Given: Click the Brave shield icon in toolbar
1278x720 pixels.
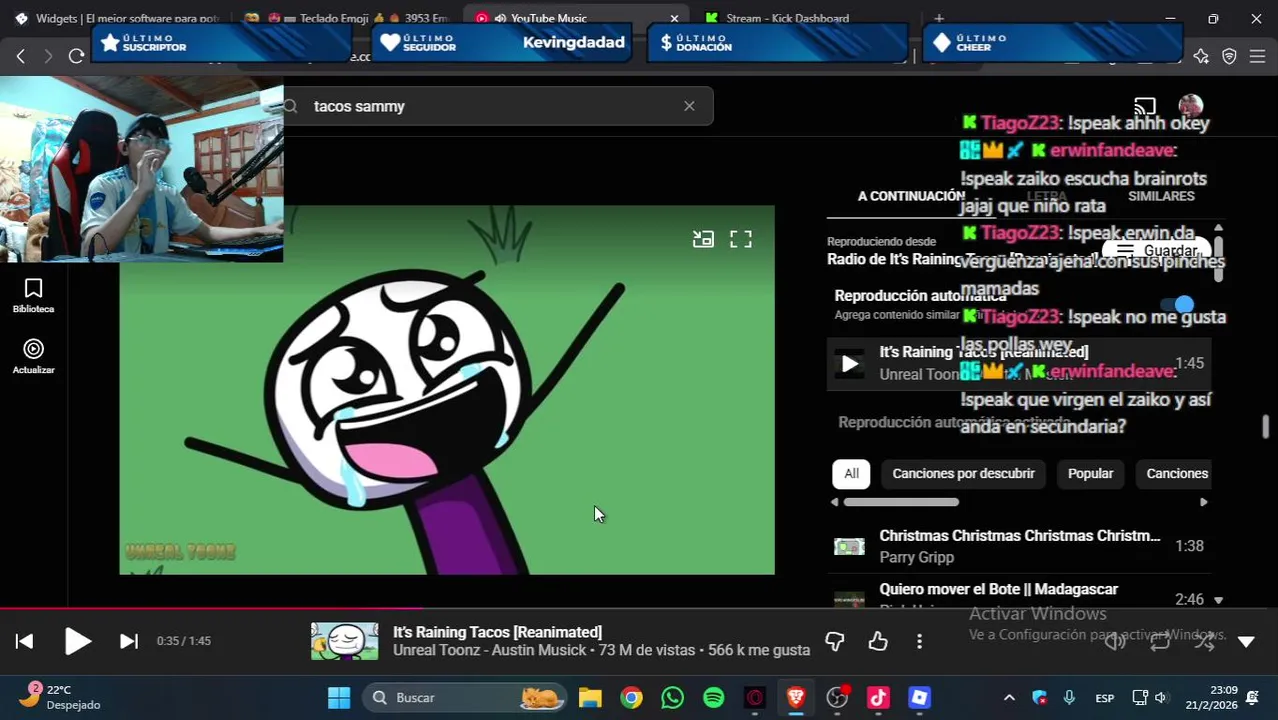Looking at the screenshot, I should coord(1230,56).
